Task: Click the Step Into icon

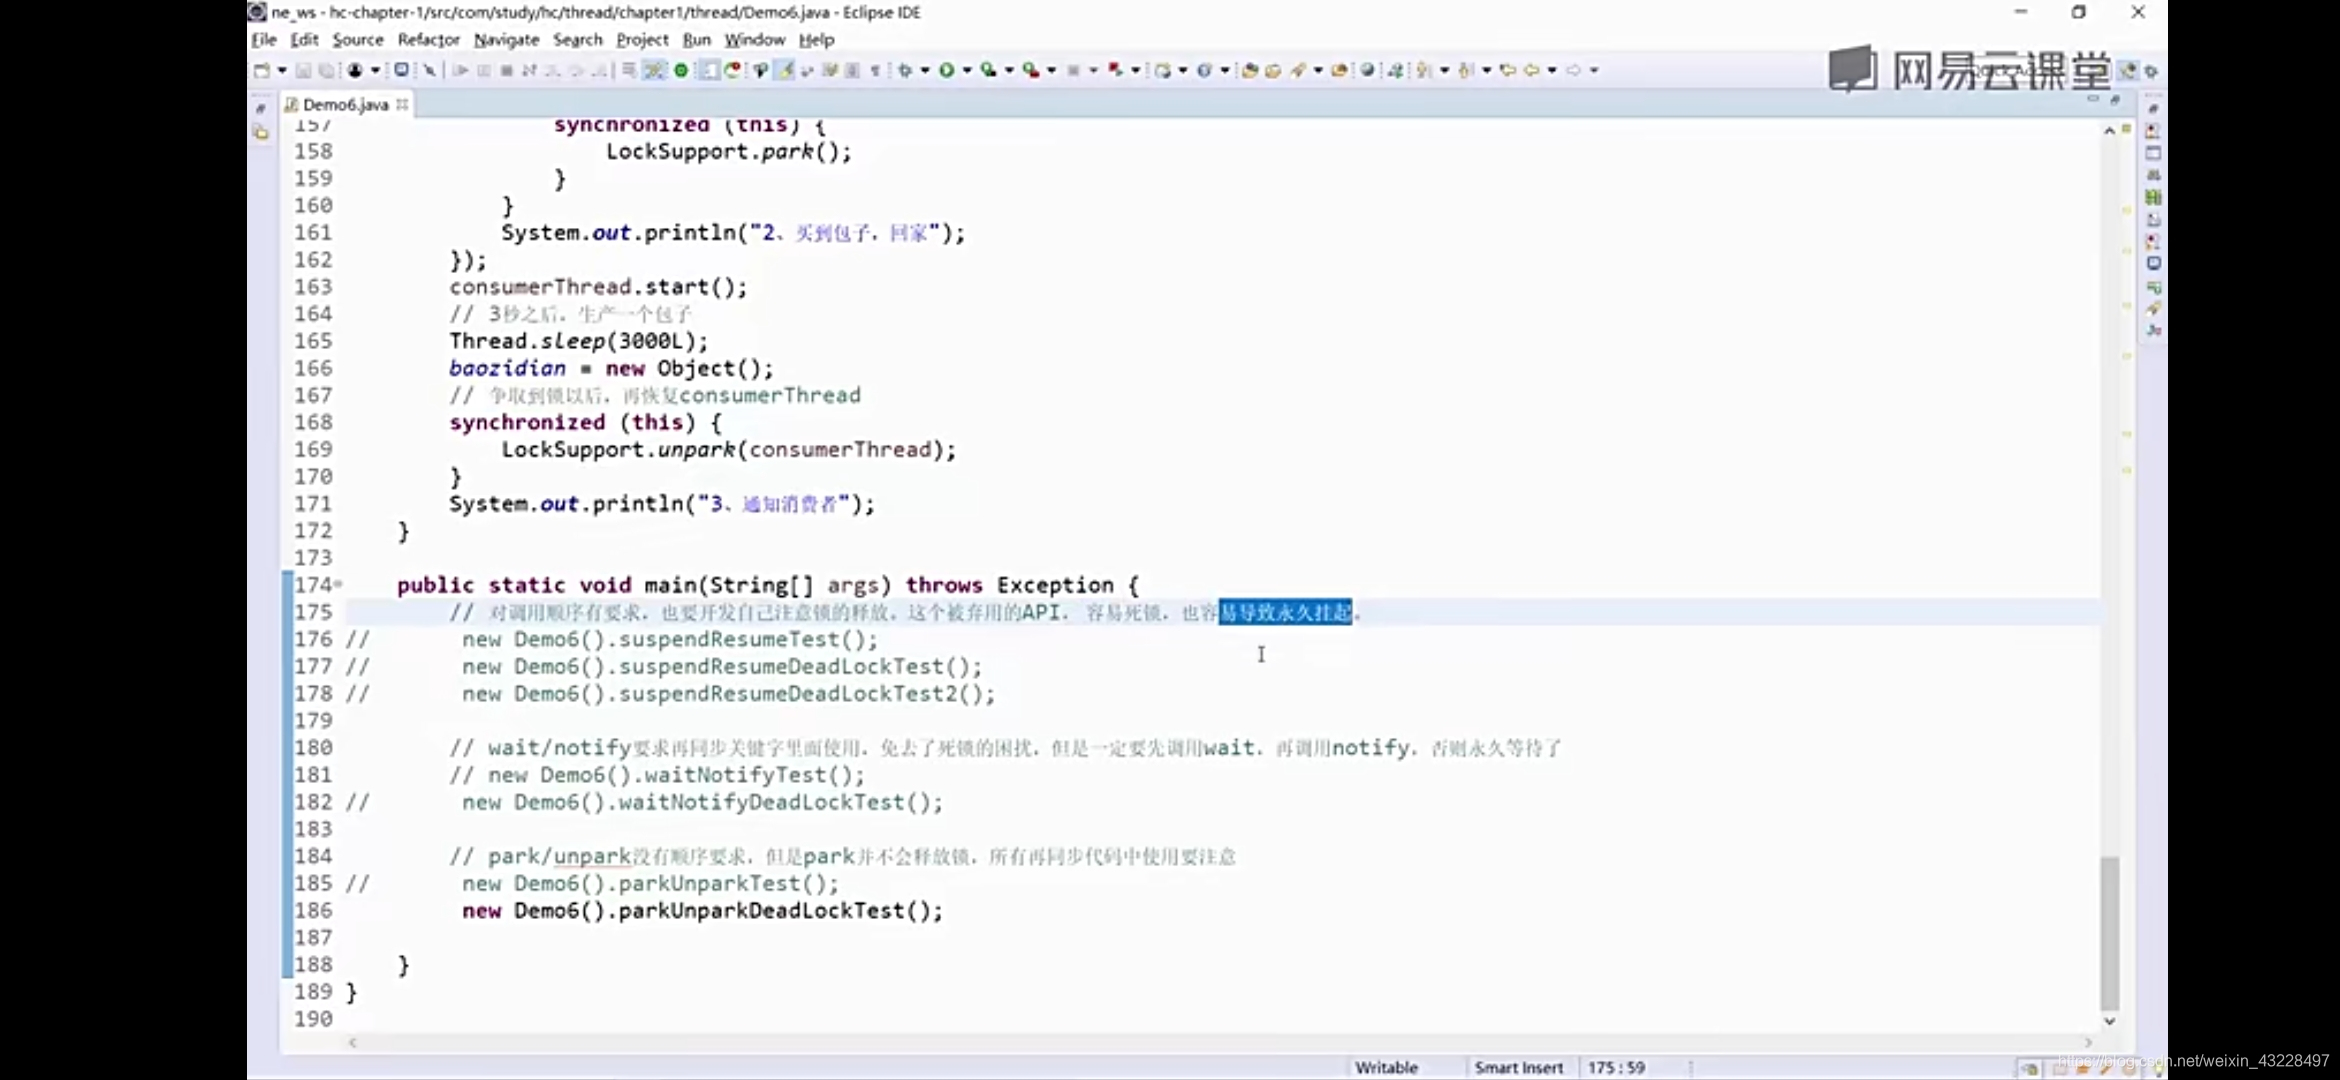Action: (553, 70)
